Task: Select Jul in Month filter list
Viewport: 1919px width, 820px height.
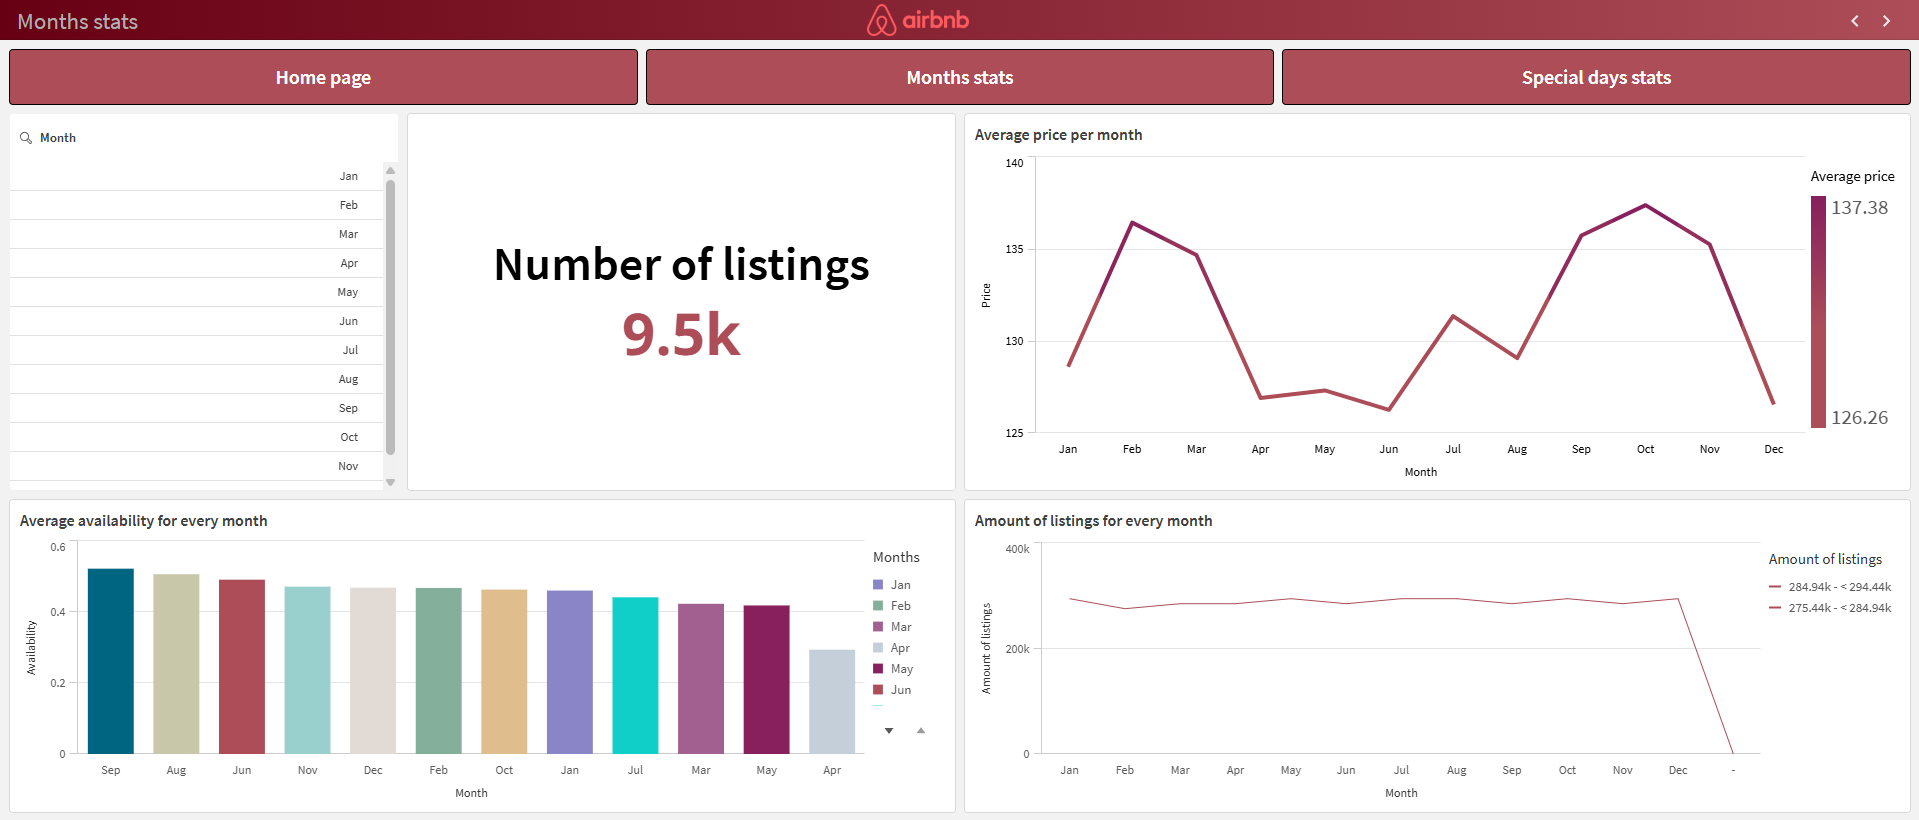Action: tap(197, 350)
